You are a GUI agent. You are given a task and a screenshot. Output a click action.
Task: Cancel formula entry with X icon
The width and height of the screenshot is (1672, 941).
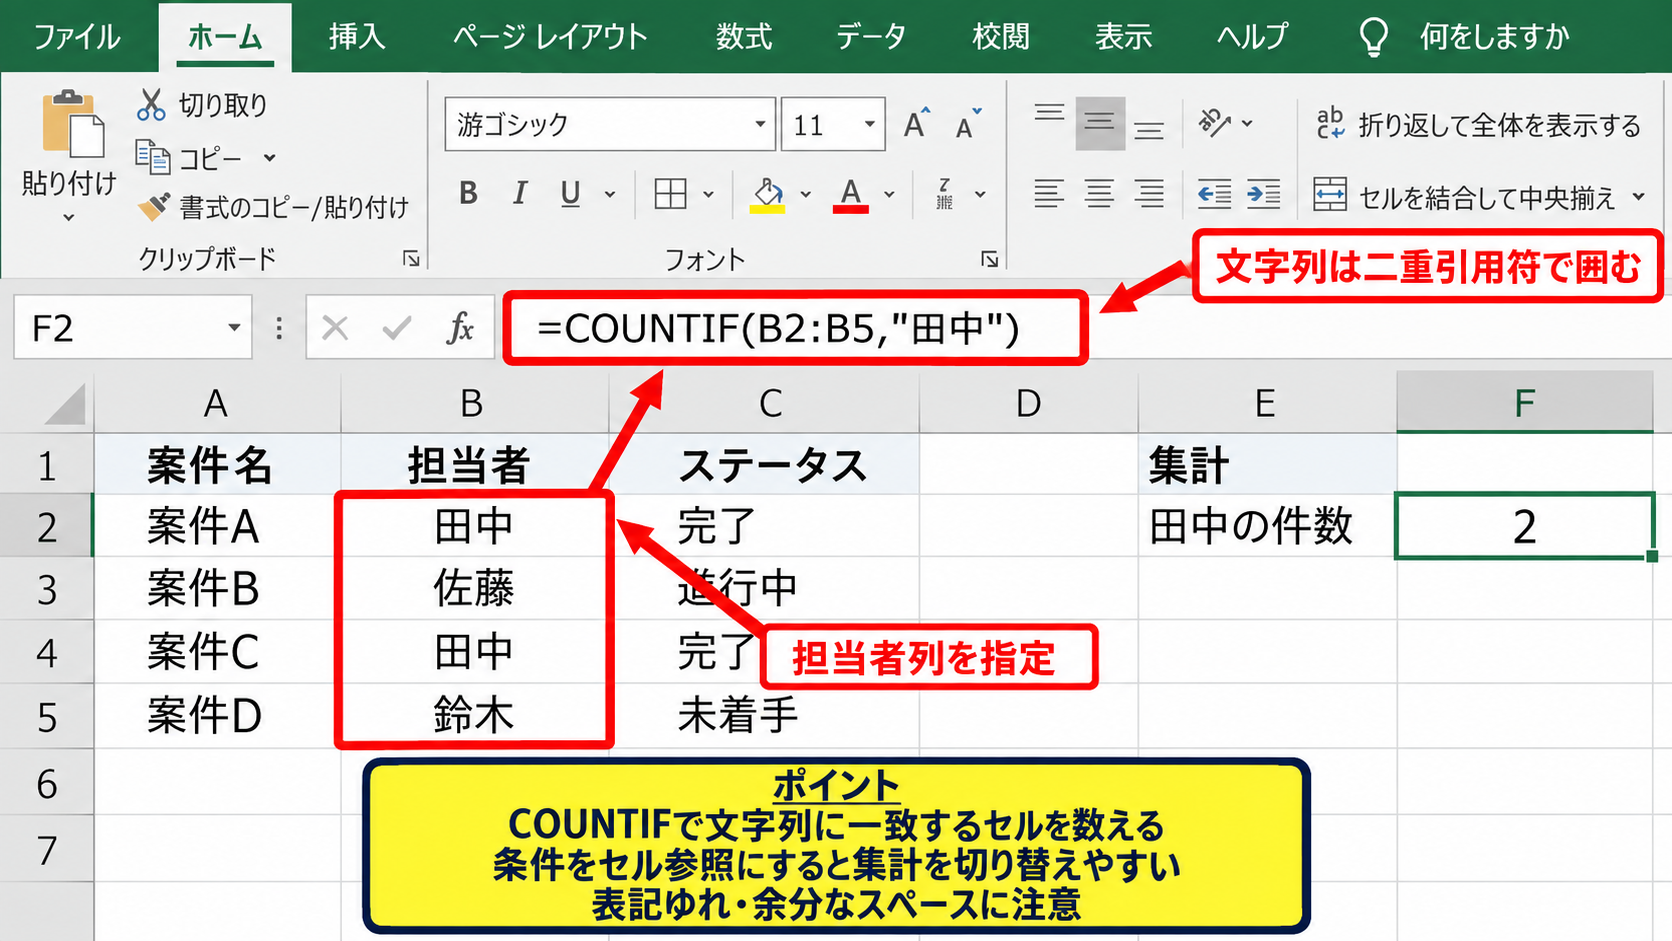tap(335, 327)
